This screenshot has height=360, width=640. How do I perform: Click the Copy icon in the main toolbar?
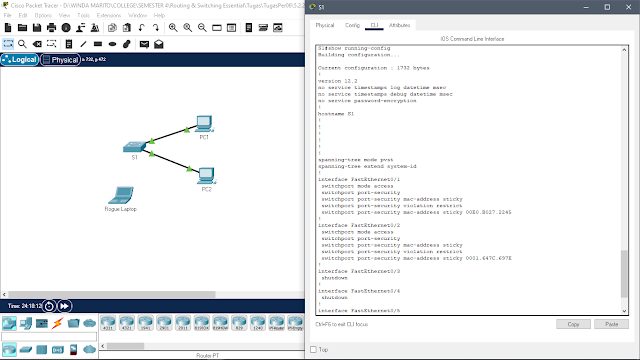(112, 28)
